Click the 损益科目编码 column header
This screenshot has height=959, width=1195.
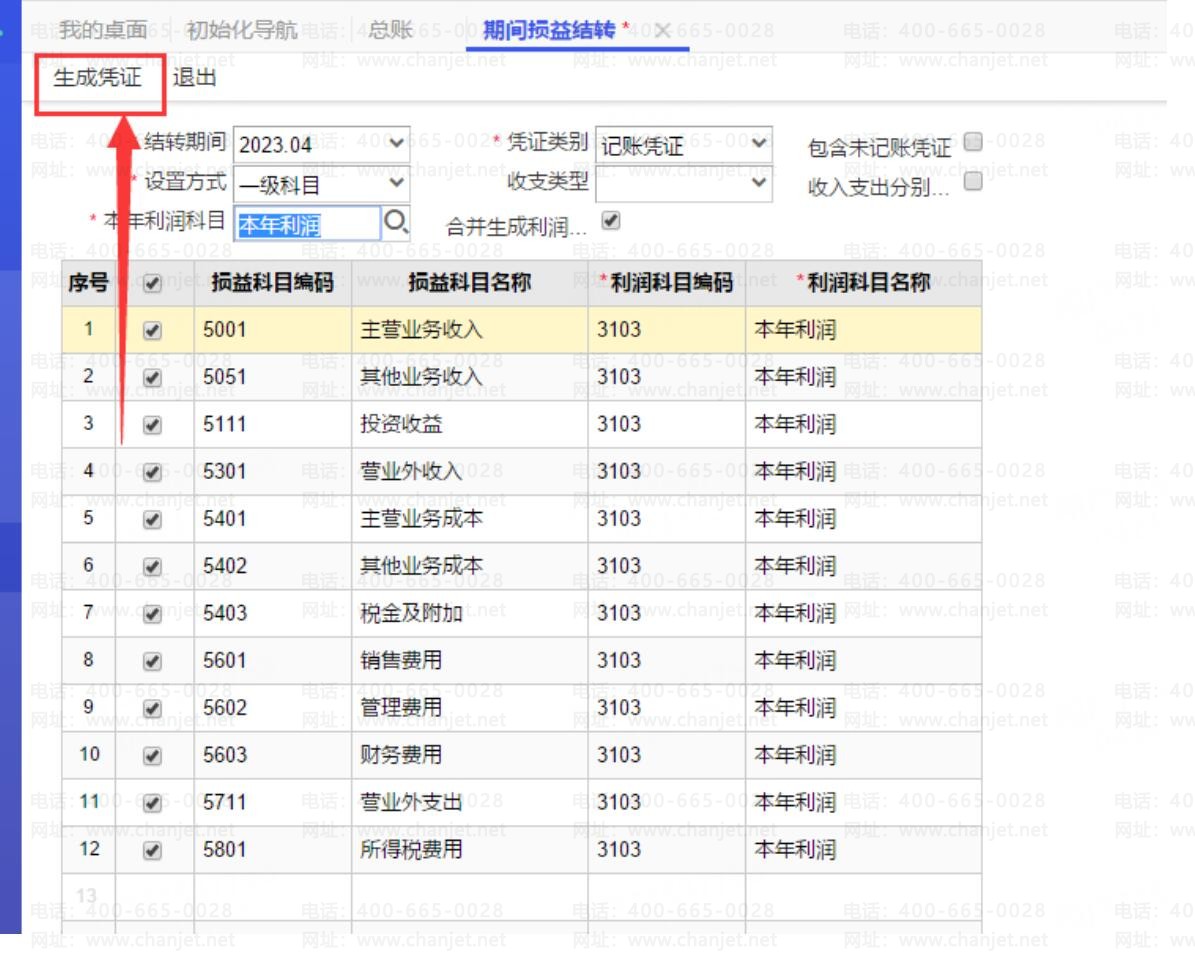pyautogui.click(x=273, y=283)
